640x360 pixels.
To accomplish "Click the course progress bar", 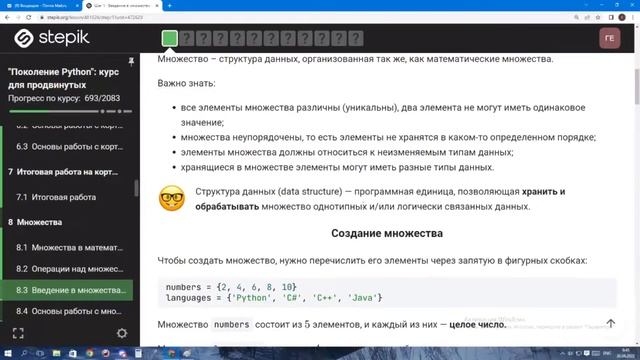I will tap(70, 111).
